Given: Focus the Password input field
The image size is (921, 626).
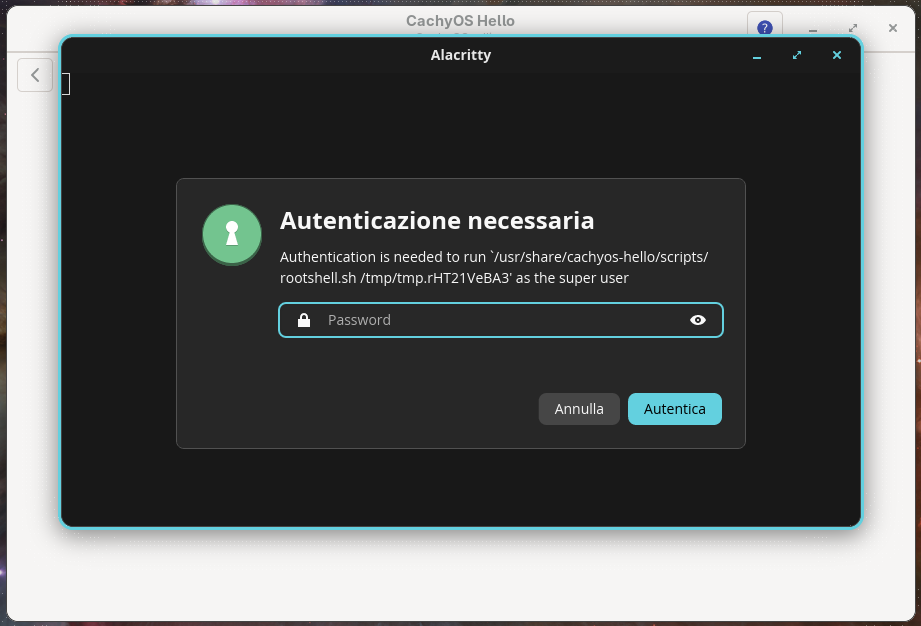Looking at the screenshot, I should click(501, 320).
